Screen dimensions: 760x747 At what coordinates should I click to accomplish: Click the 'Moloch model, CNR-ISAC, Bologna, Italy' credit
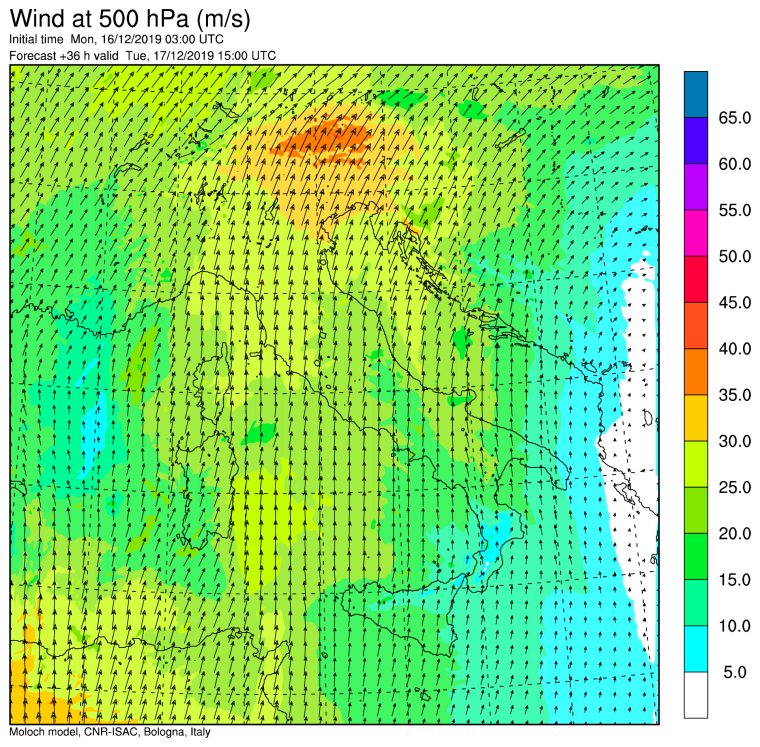pyautogui.click(x=110, y=731)
